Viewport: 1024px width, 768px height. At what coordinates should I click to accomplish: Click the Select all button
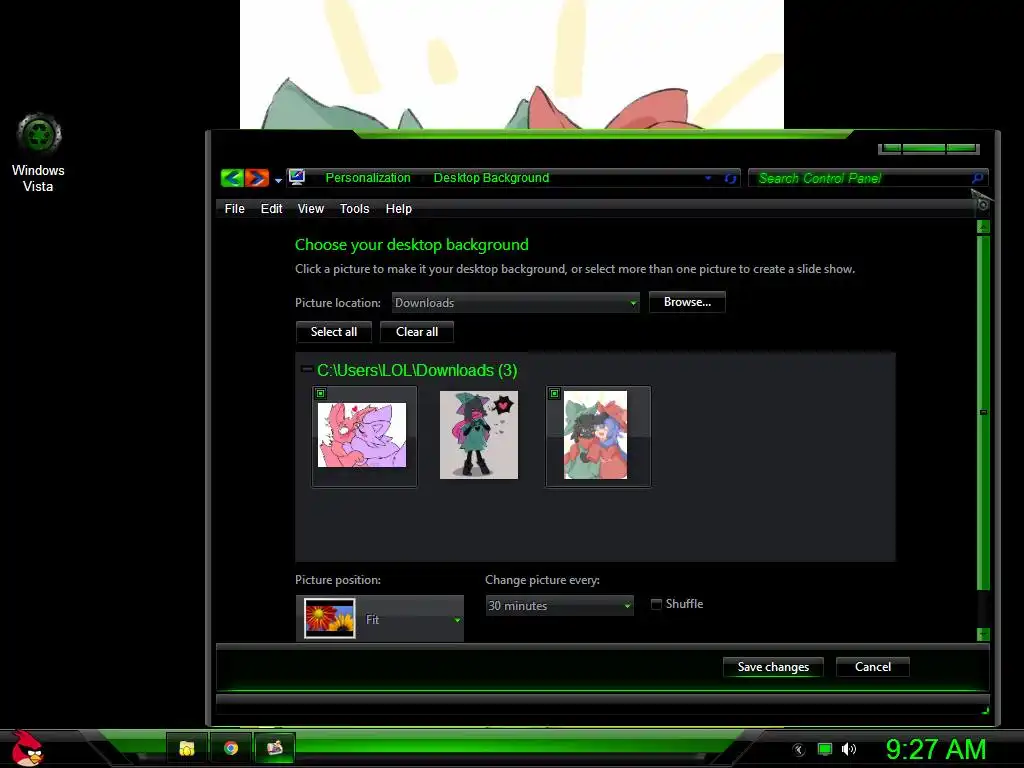click(x=334, y=332)
